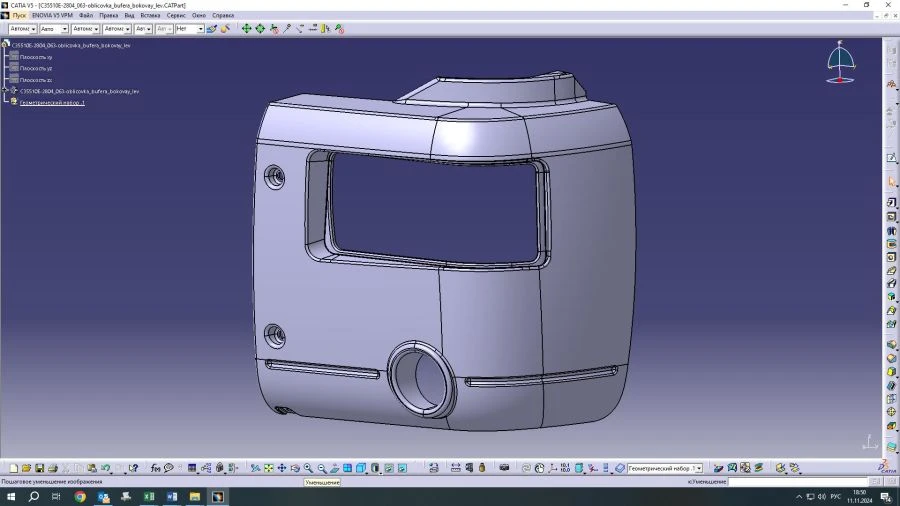Click the Пуск menu button

[x=19, y=16]
